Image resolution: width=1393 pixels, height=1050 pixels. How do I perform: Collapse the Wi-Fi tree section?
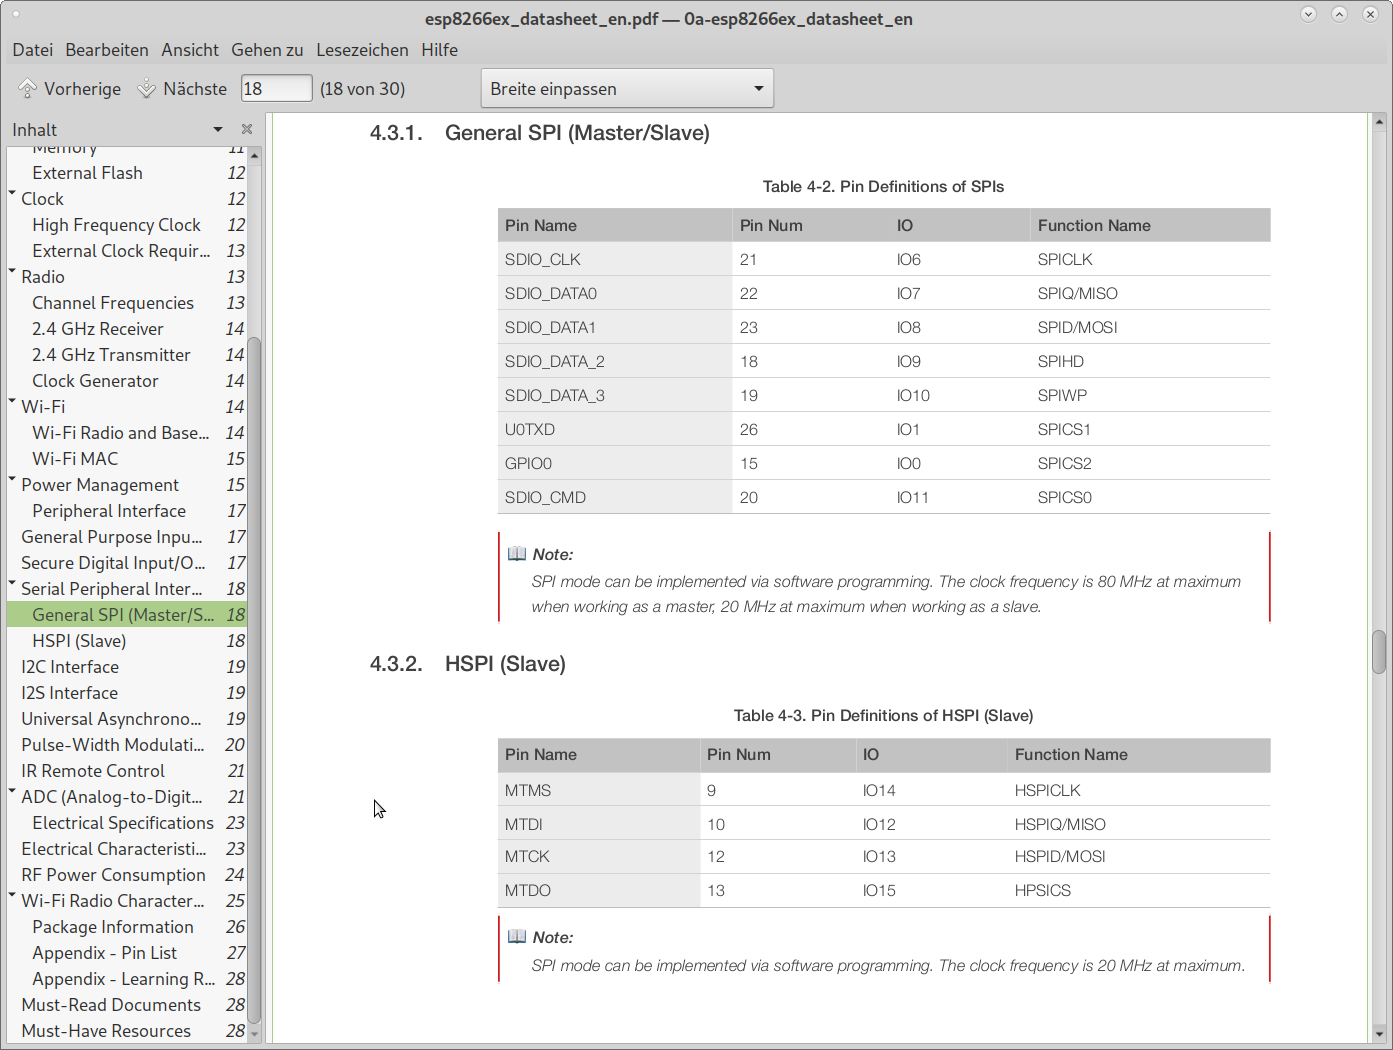click(x=13, y=402)
